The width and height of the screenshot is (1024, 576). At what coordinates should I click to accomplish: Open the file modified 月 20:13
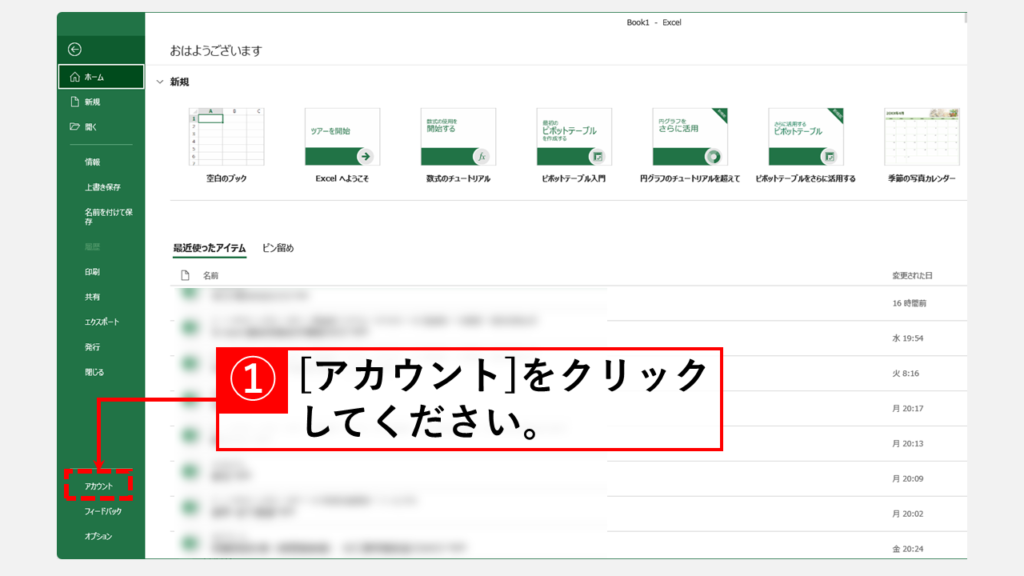(568, 443)
